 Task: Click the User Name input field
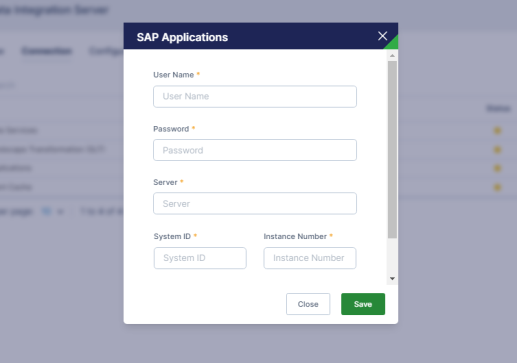point(255,97)
